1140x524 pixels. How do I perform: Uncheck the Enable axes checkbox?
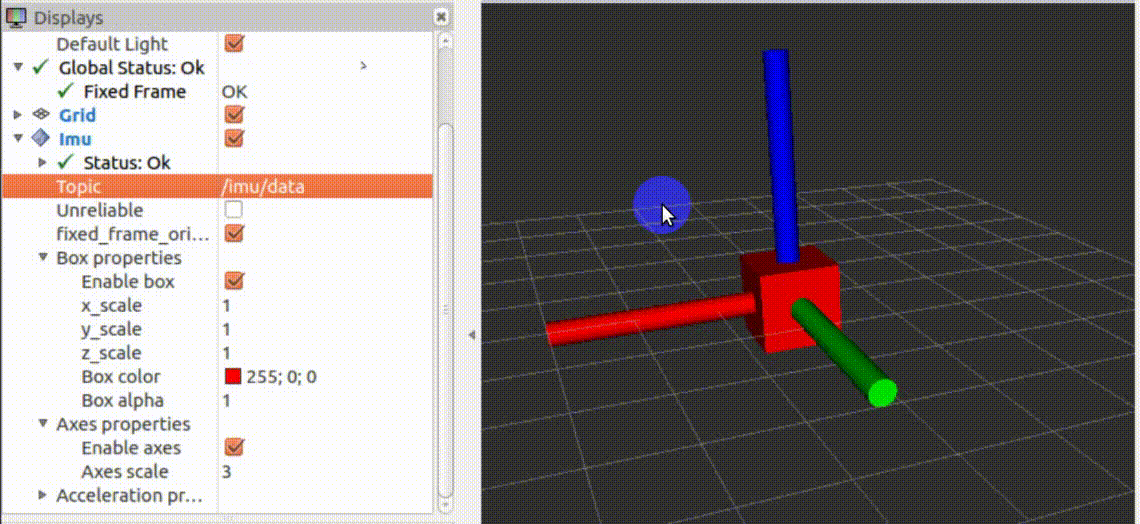pos(234,447)
